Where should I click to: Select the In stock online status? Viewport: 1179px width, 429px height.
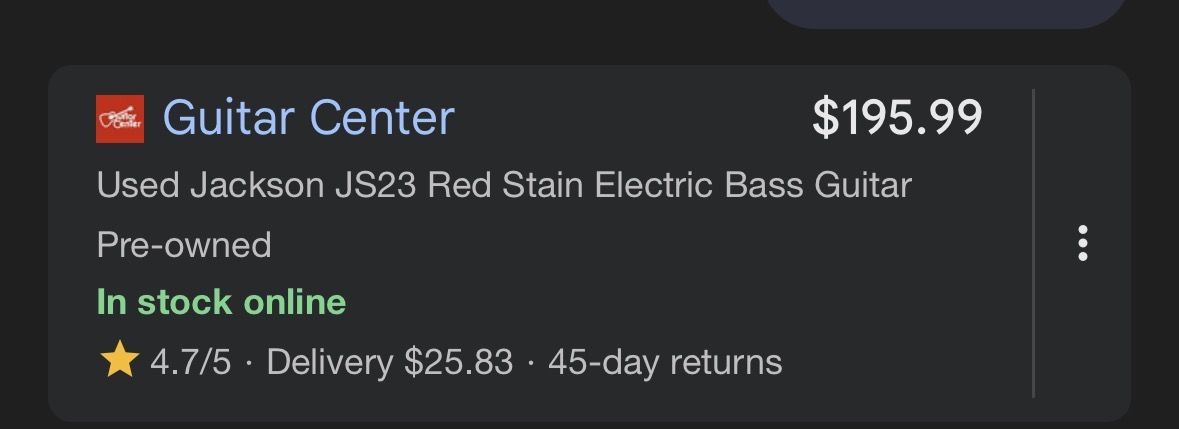(x=221, y=302)
